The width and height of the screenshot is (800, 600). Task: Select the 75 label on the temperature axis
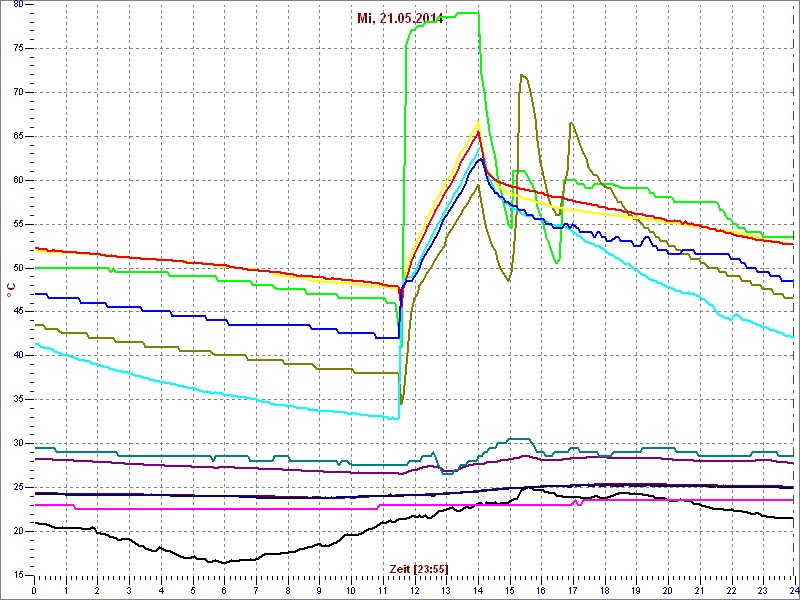18,48
